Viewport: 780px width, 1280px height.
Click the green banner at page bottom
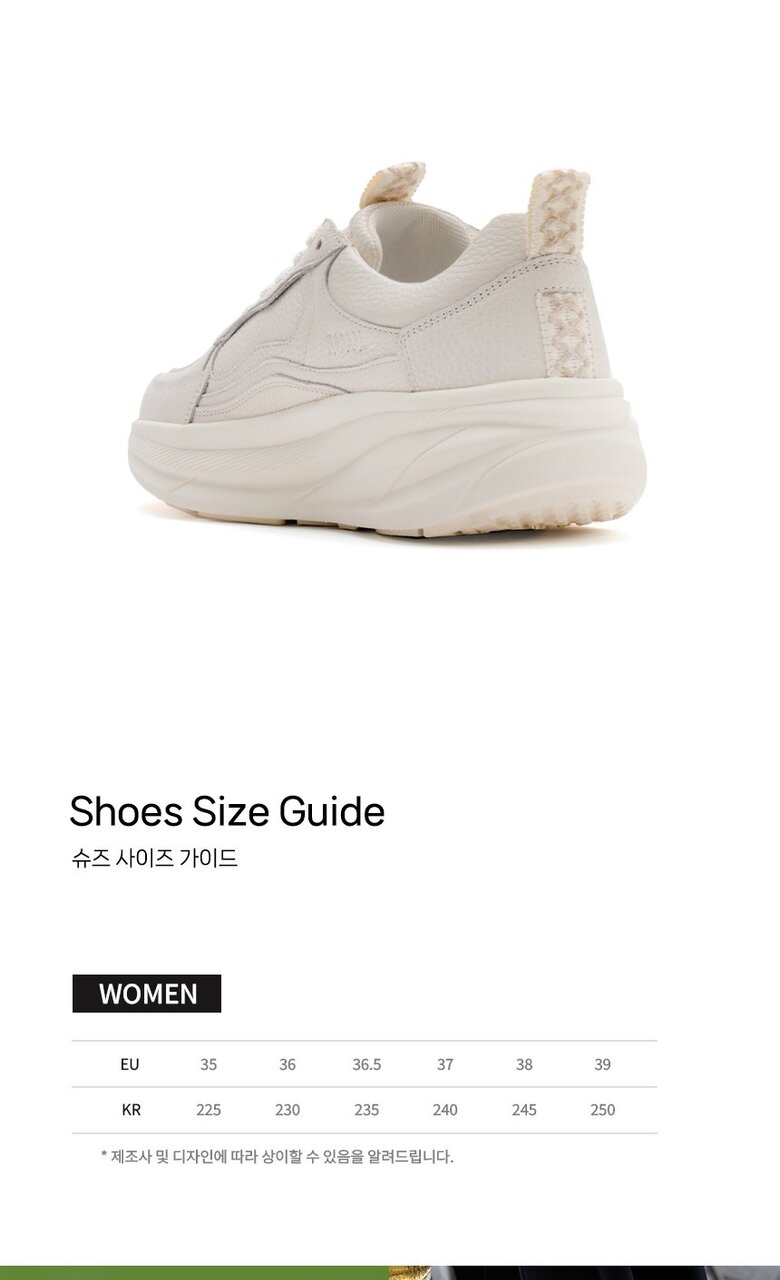tap(194, 1273)
